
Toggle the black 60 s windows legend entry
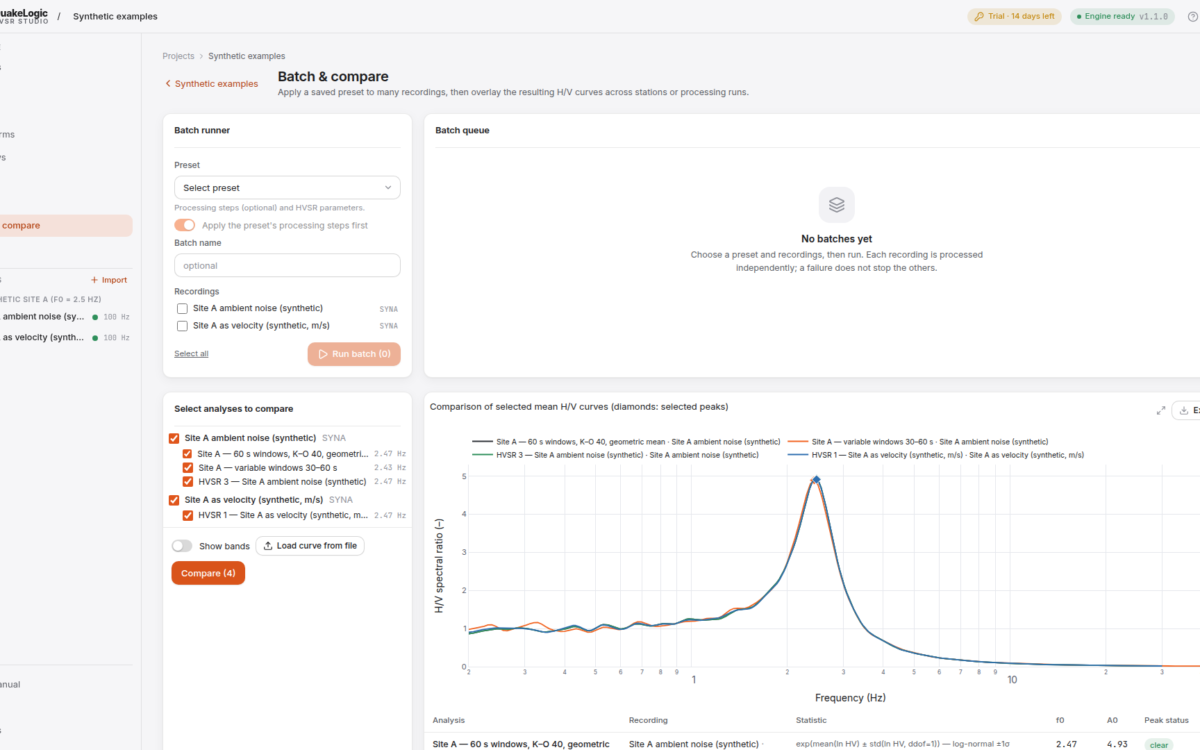[x=625, y=441]
